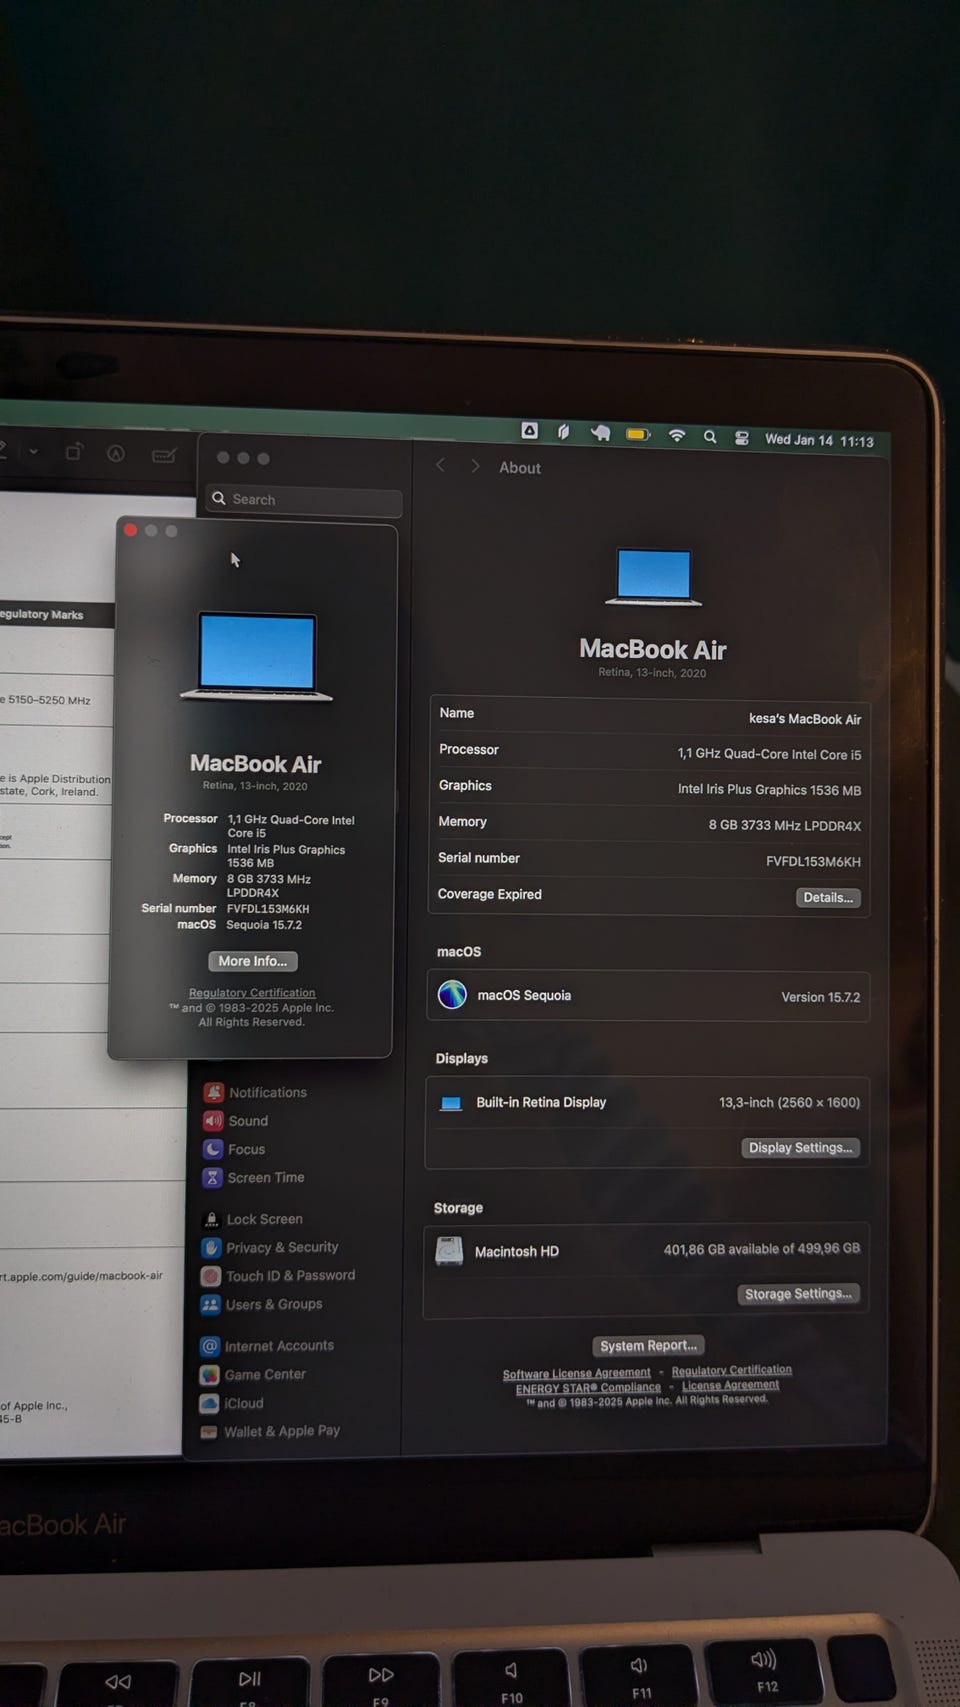Open Control Center

click(742, 438)
